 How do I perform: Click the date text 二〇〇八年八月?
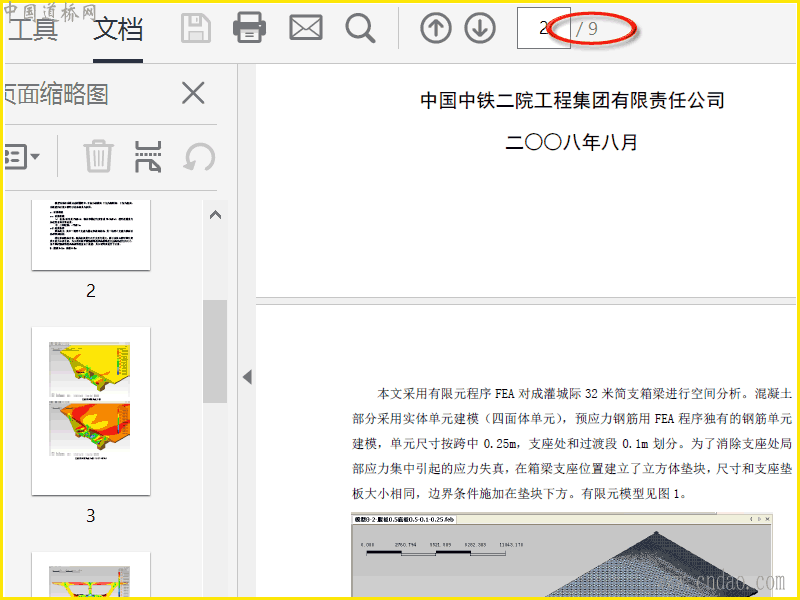[x=571, y=142]
